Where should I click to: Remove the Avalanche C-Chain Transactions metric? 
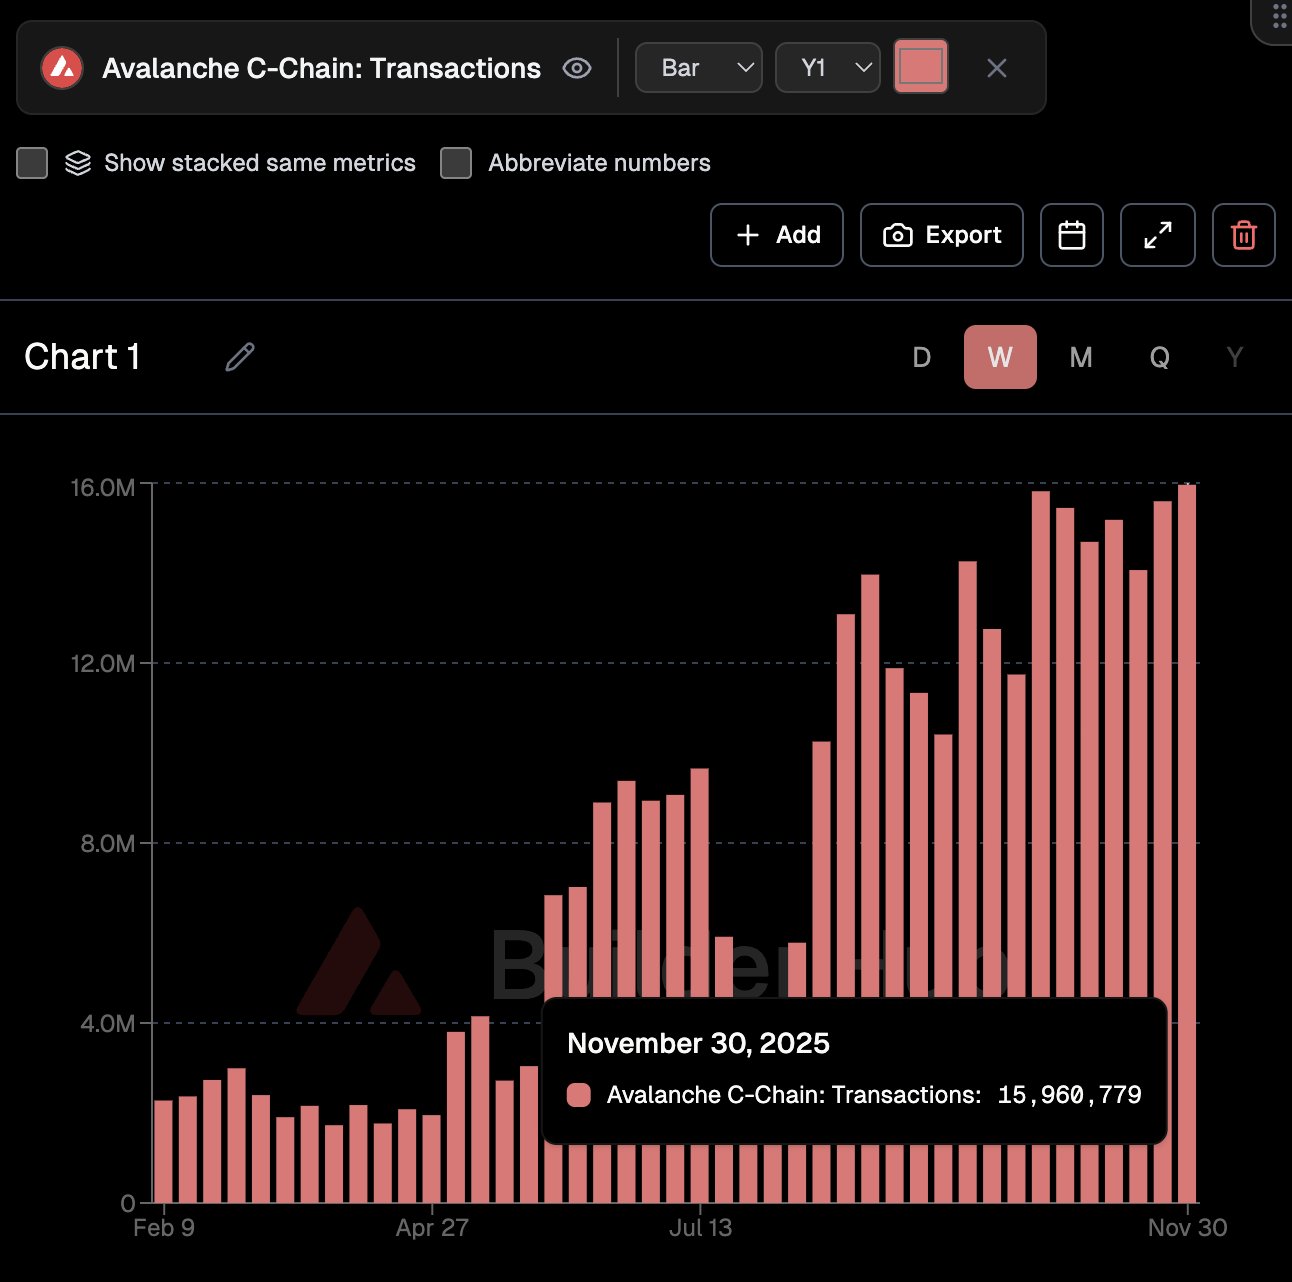[x=997, y=68]
